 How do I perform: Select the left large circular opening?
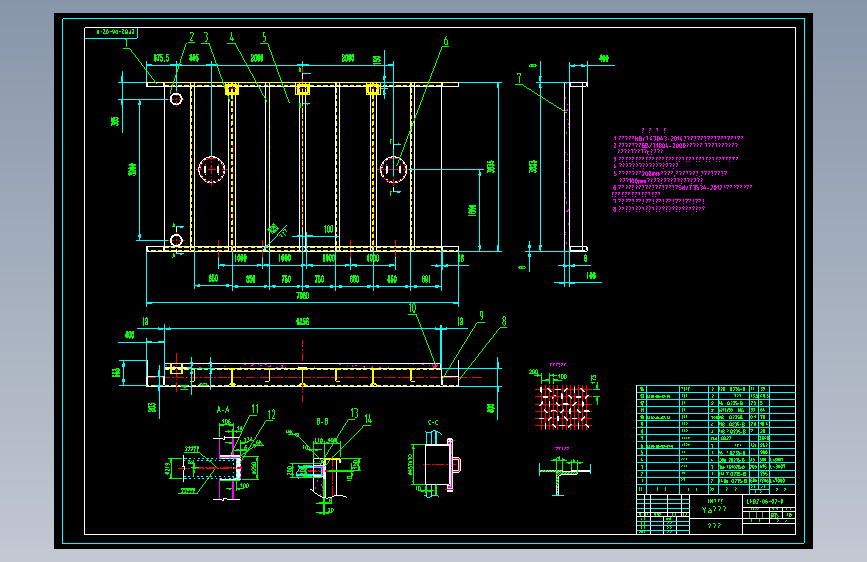tap(212, 169)
